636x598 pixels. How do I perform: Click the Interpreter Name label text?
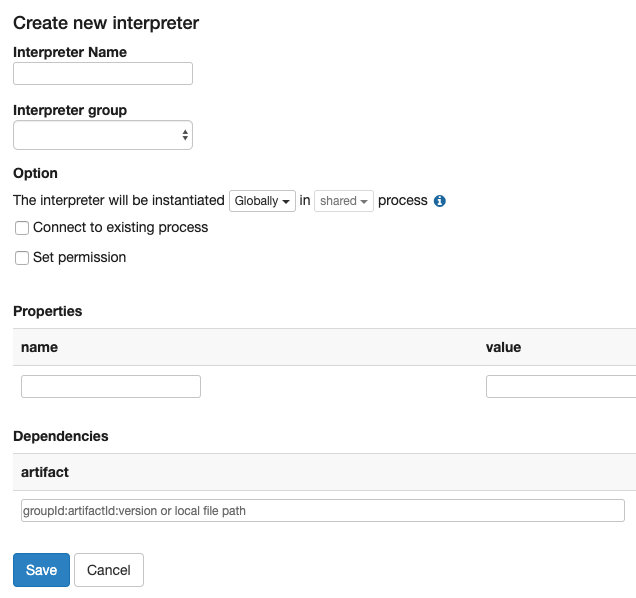(70, 52)
